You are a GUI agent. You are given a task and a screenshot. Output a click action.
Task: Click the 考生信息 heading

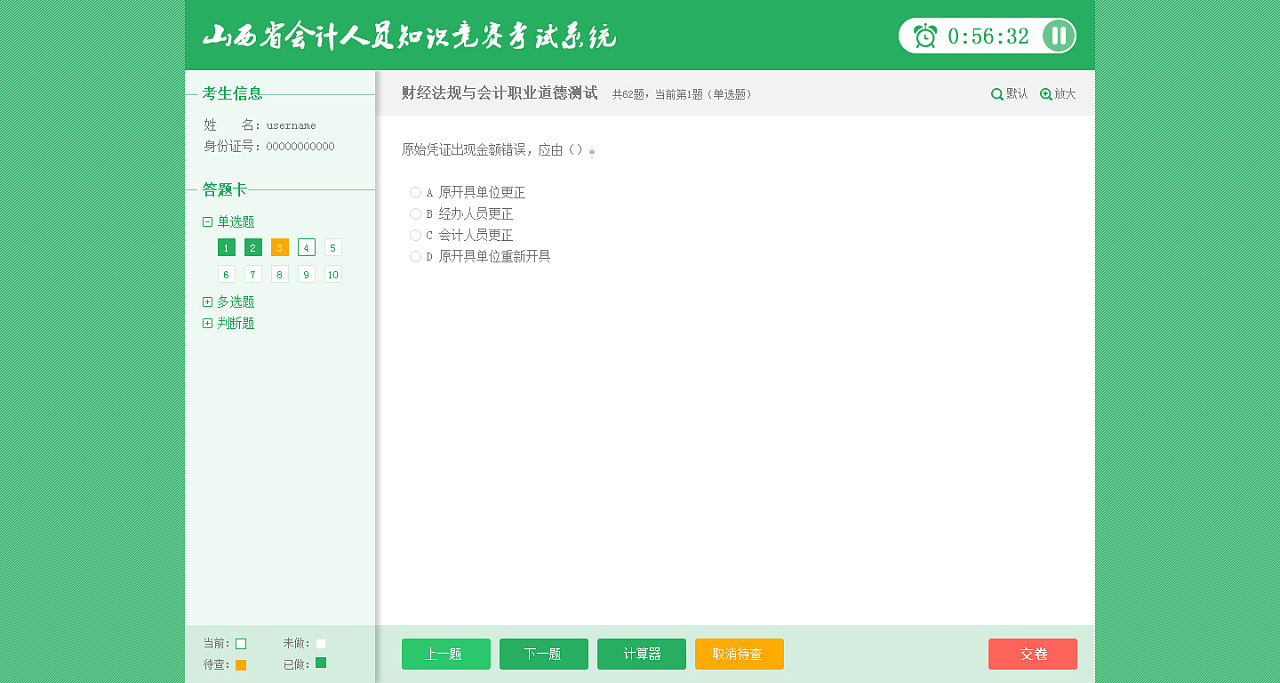point(233,93)
